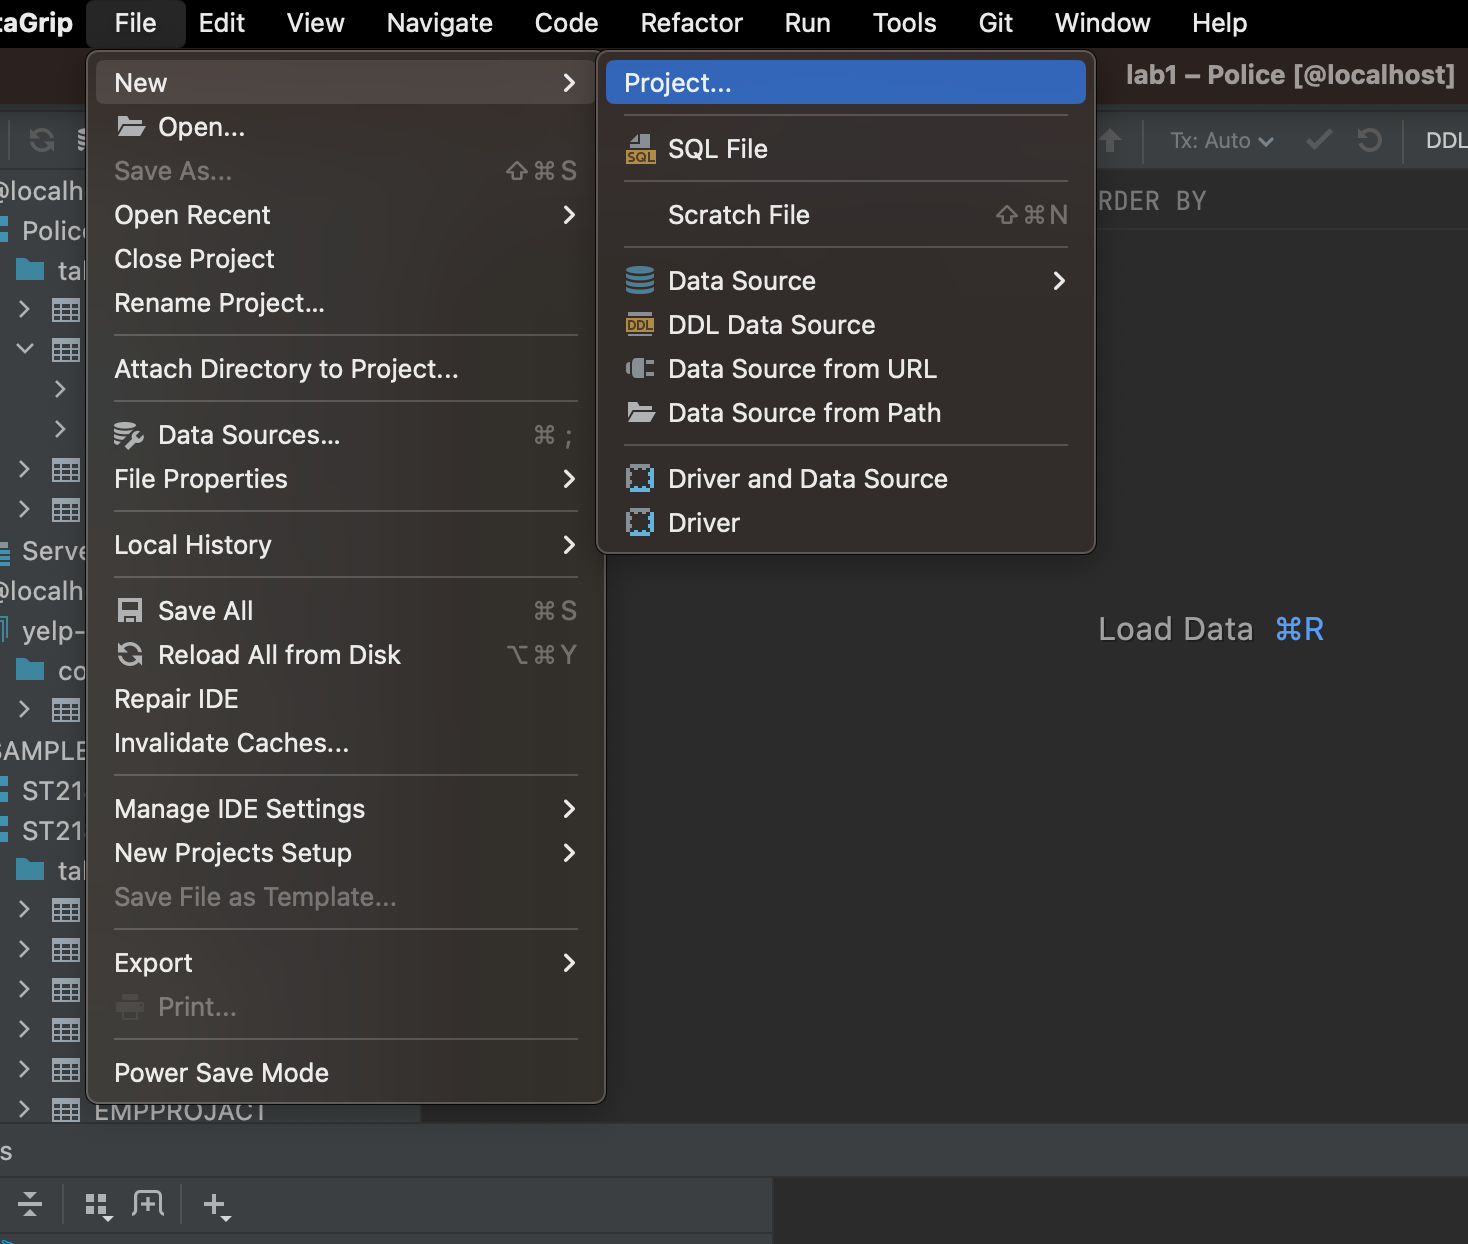The height and width of the screenshot is (1244, 1468).
Task: Expand Manage IDE Settings submenu
Action: 346,809
